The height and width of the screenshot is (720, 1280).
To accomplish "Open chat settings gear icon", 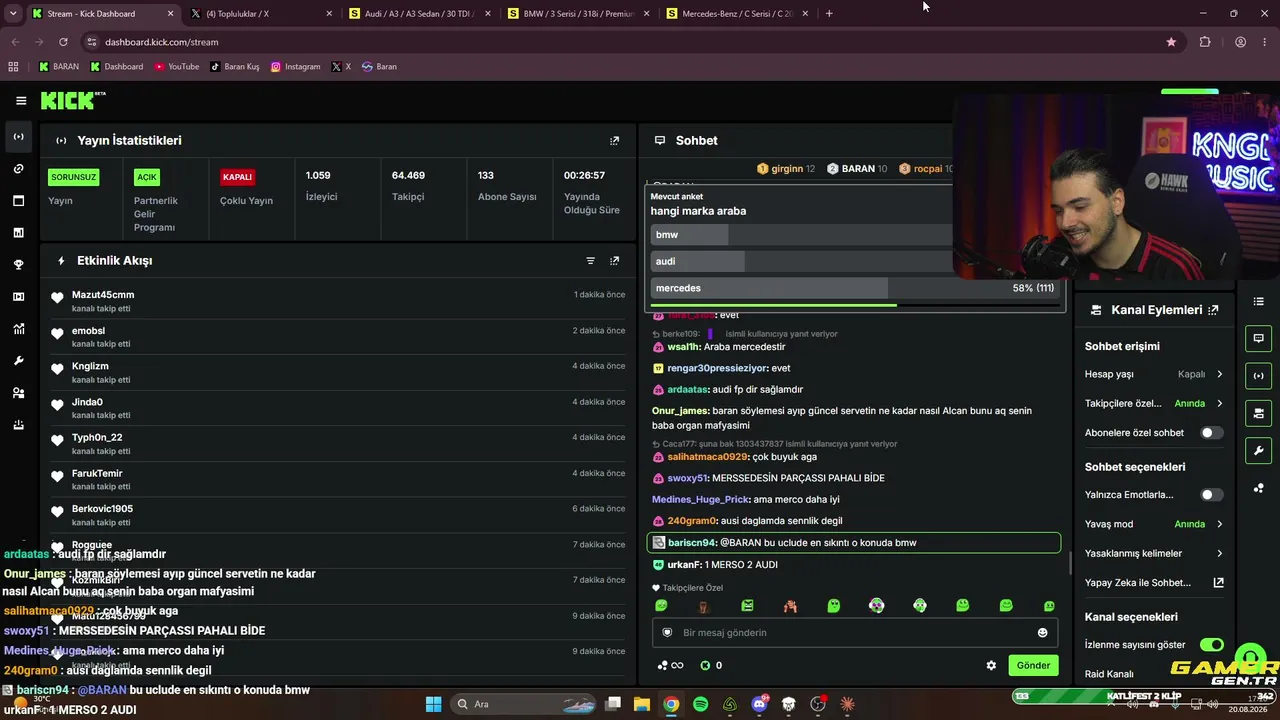I will pyautogui.click(x=991, y=665).
